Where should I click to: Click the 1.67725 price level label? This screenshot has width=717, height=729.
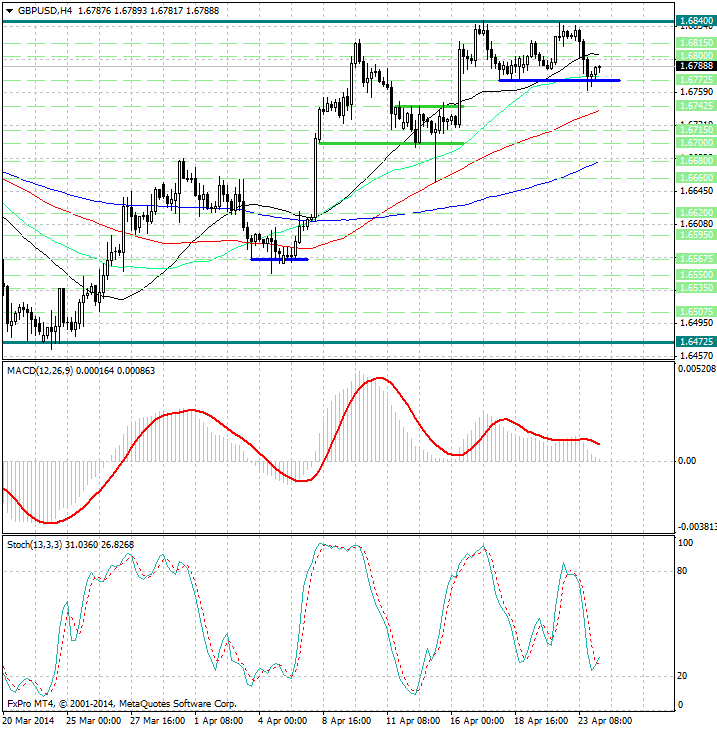tap(696, 80)
